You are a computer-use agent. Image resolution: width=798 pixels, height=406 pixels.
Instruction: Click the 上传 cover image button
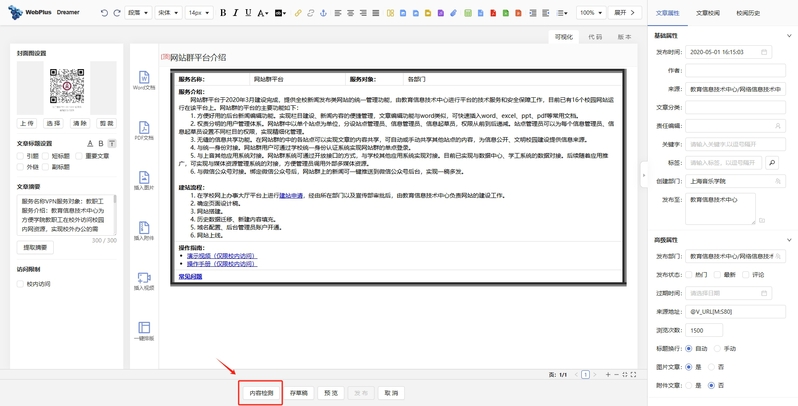click(x=27, y=123)
